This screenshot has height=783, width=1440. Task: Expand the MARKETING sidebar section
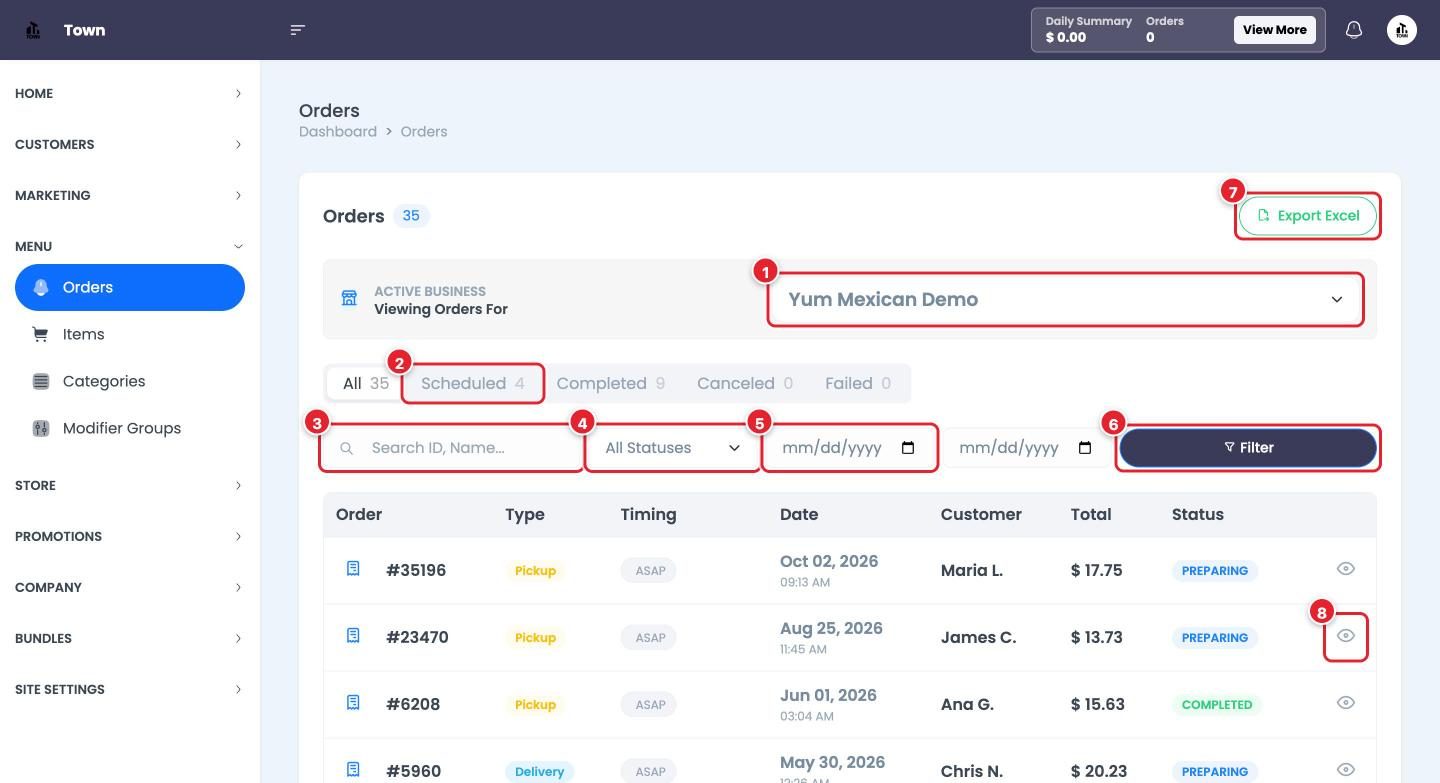click(130, 195)
